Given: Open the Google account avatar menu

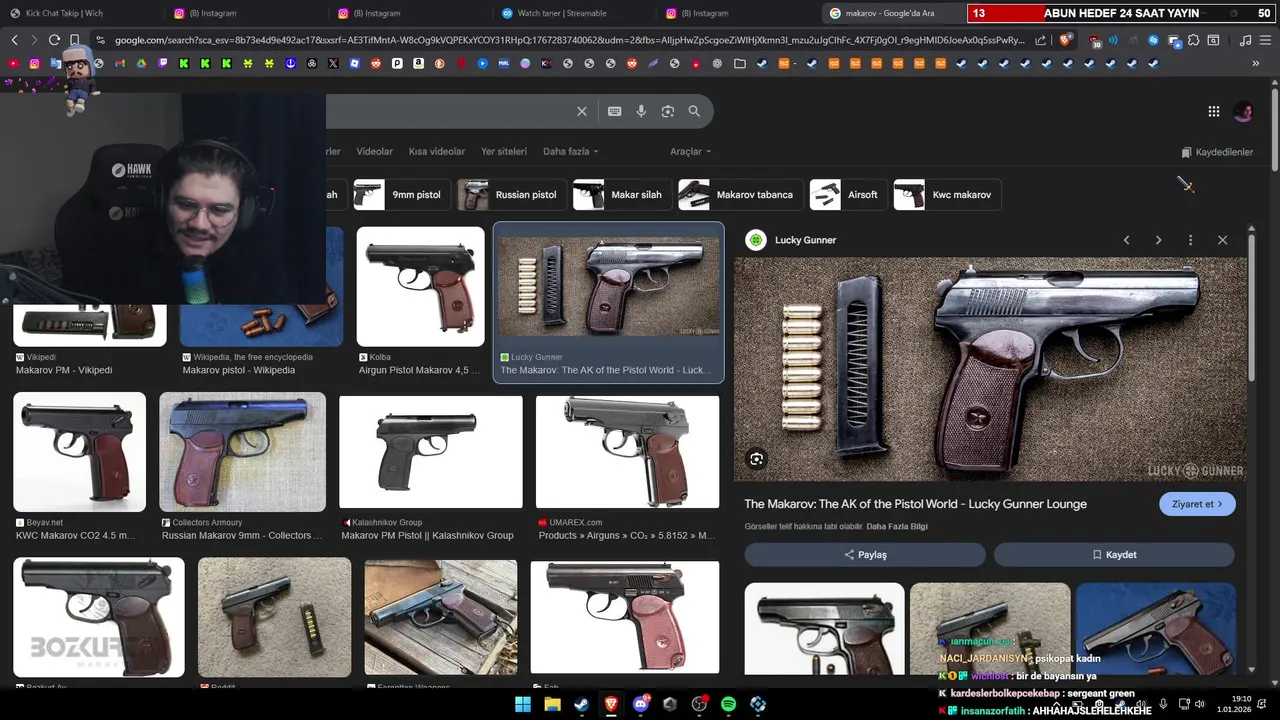Looking at the screenshot, I should tap(1243, 112).
